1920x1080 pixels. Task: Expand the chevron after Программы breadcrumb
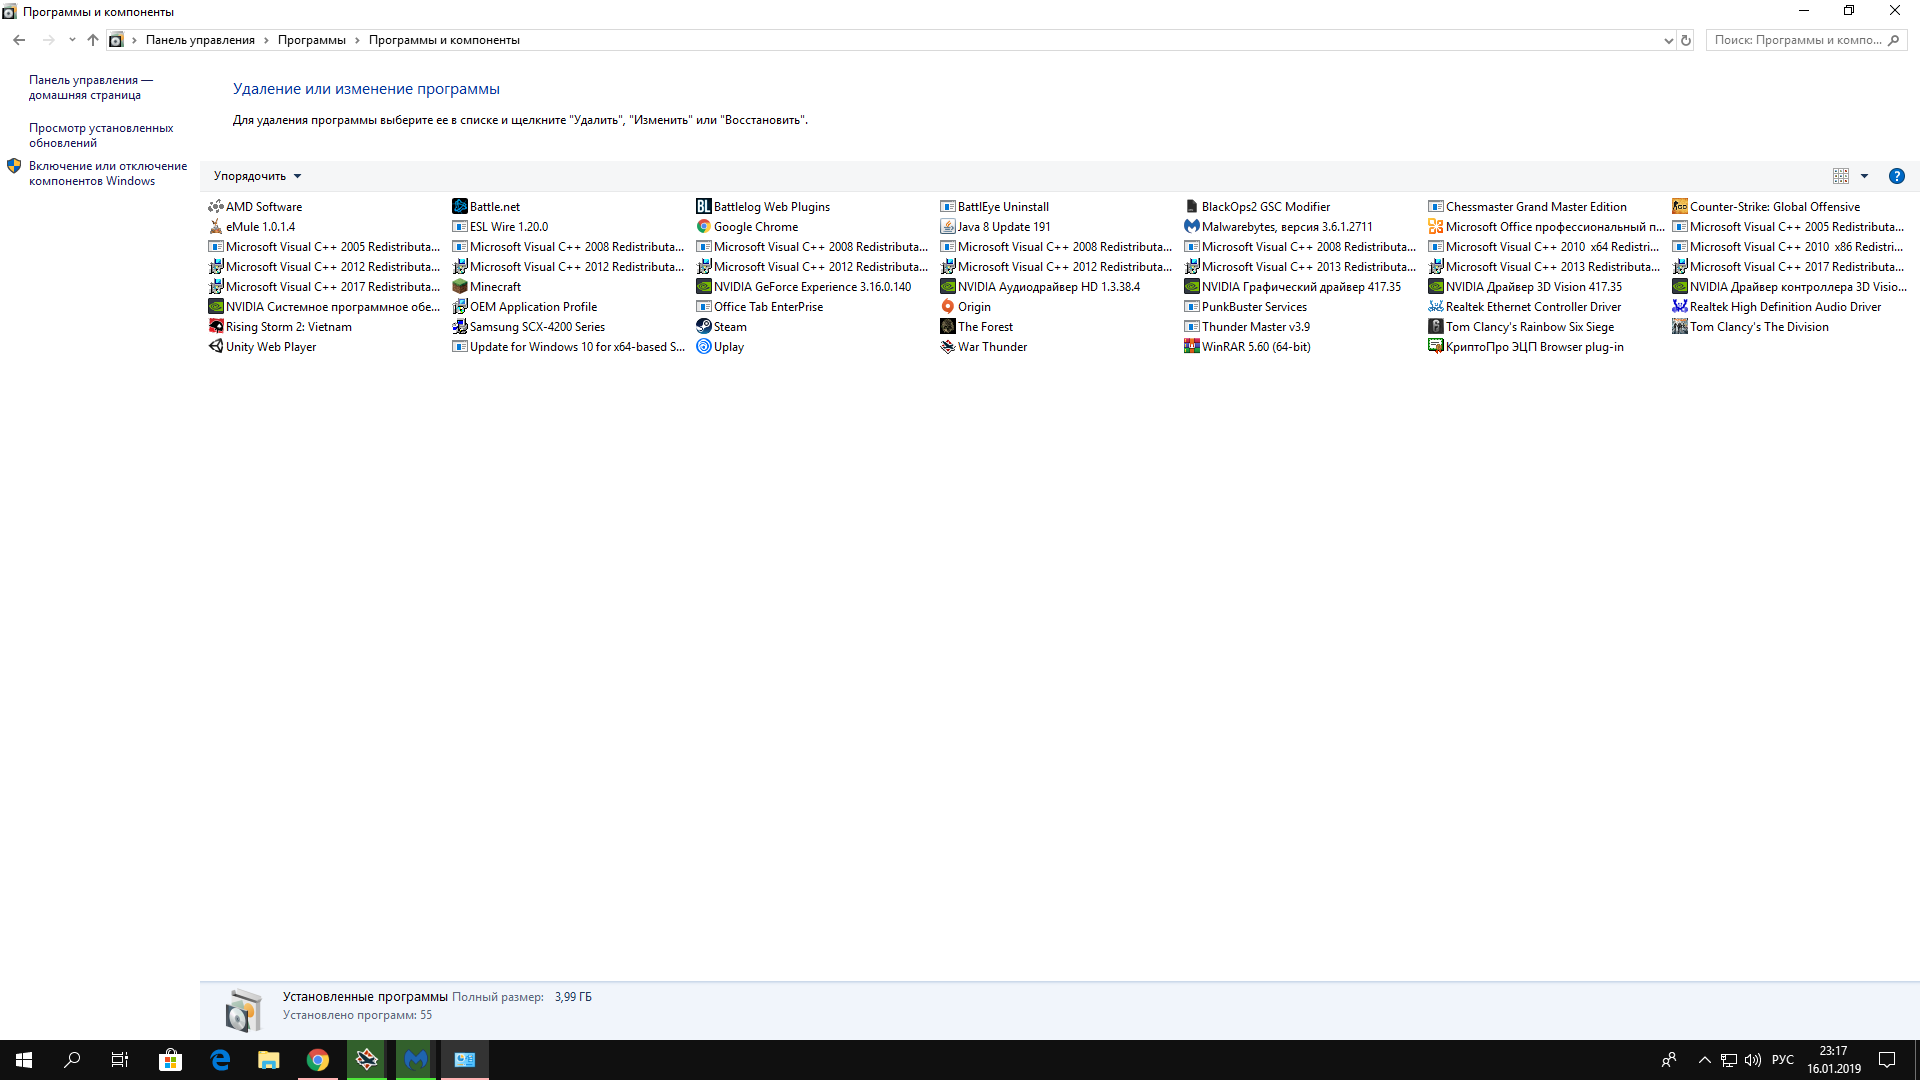[357, 40]
